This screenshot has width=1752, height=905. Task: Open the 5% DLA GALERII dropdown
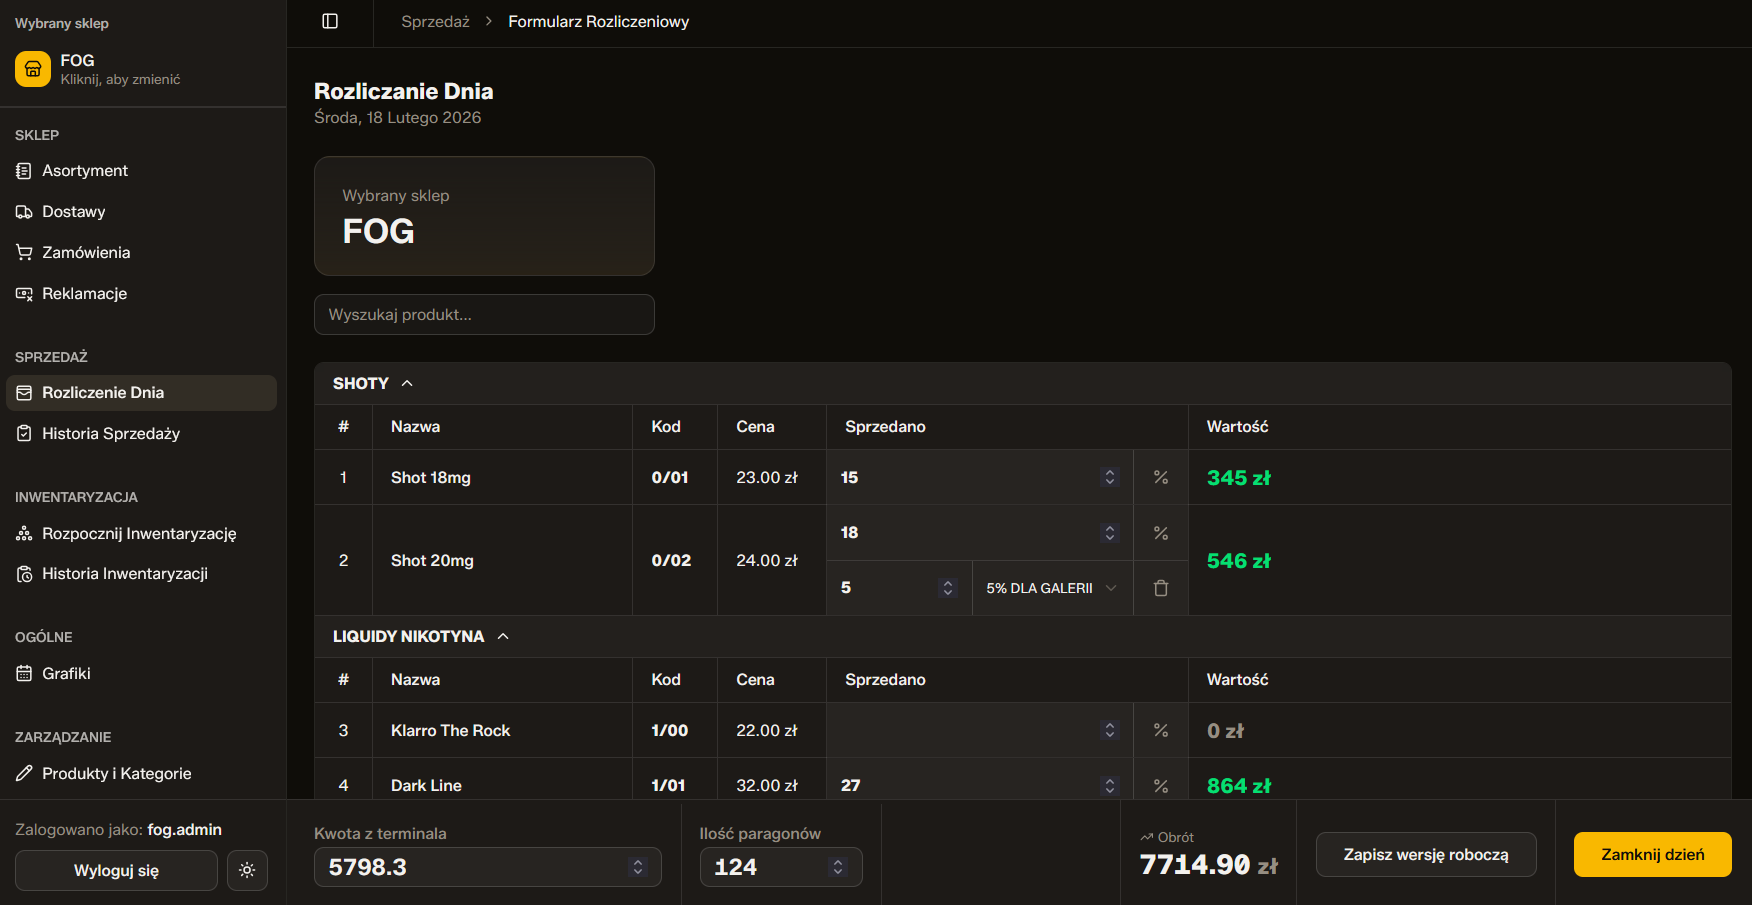(x=1051, y=588)
